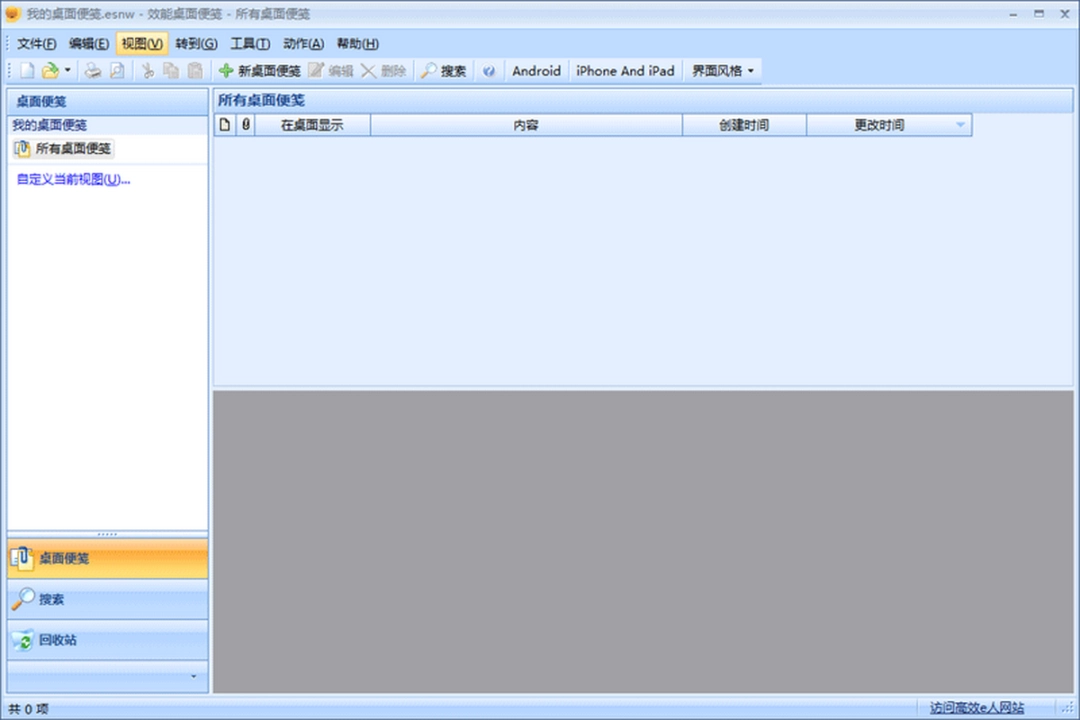Expand the Open button's dropdown arrow
This screenshot has width=1080, height=720.
coord(68,70)
